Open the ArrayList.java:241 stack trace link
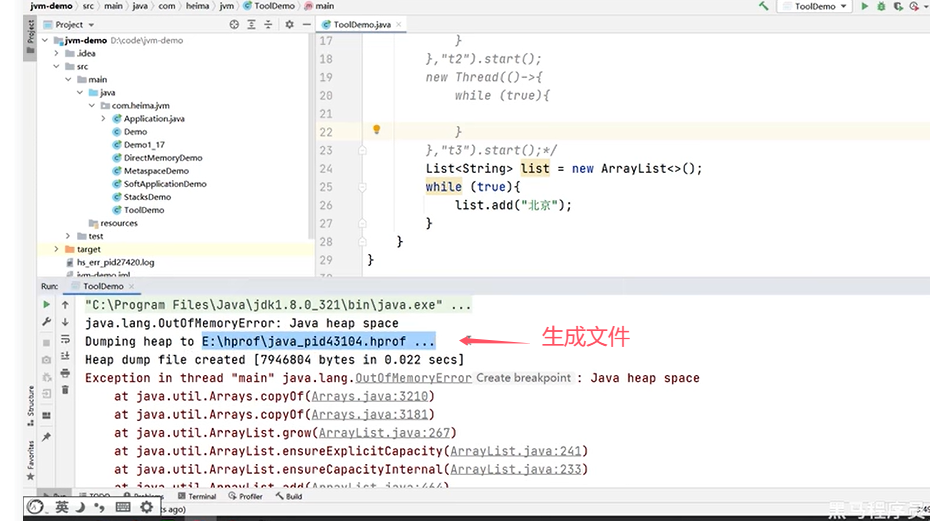930x521 pixels. tap(515, 452)
